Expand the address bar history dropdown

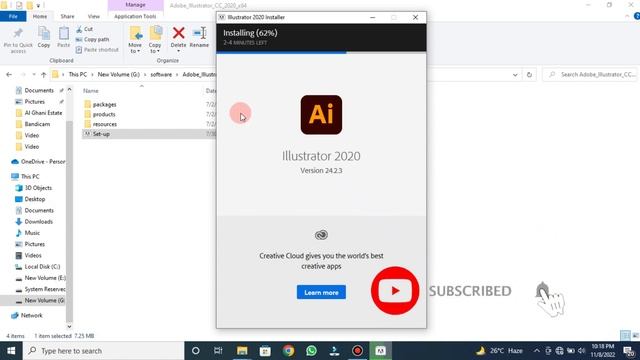(515, 75)
